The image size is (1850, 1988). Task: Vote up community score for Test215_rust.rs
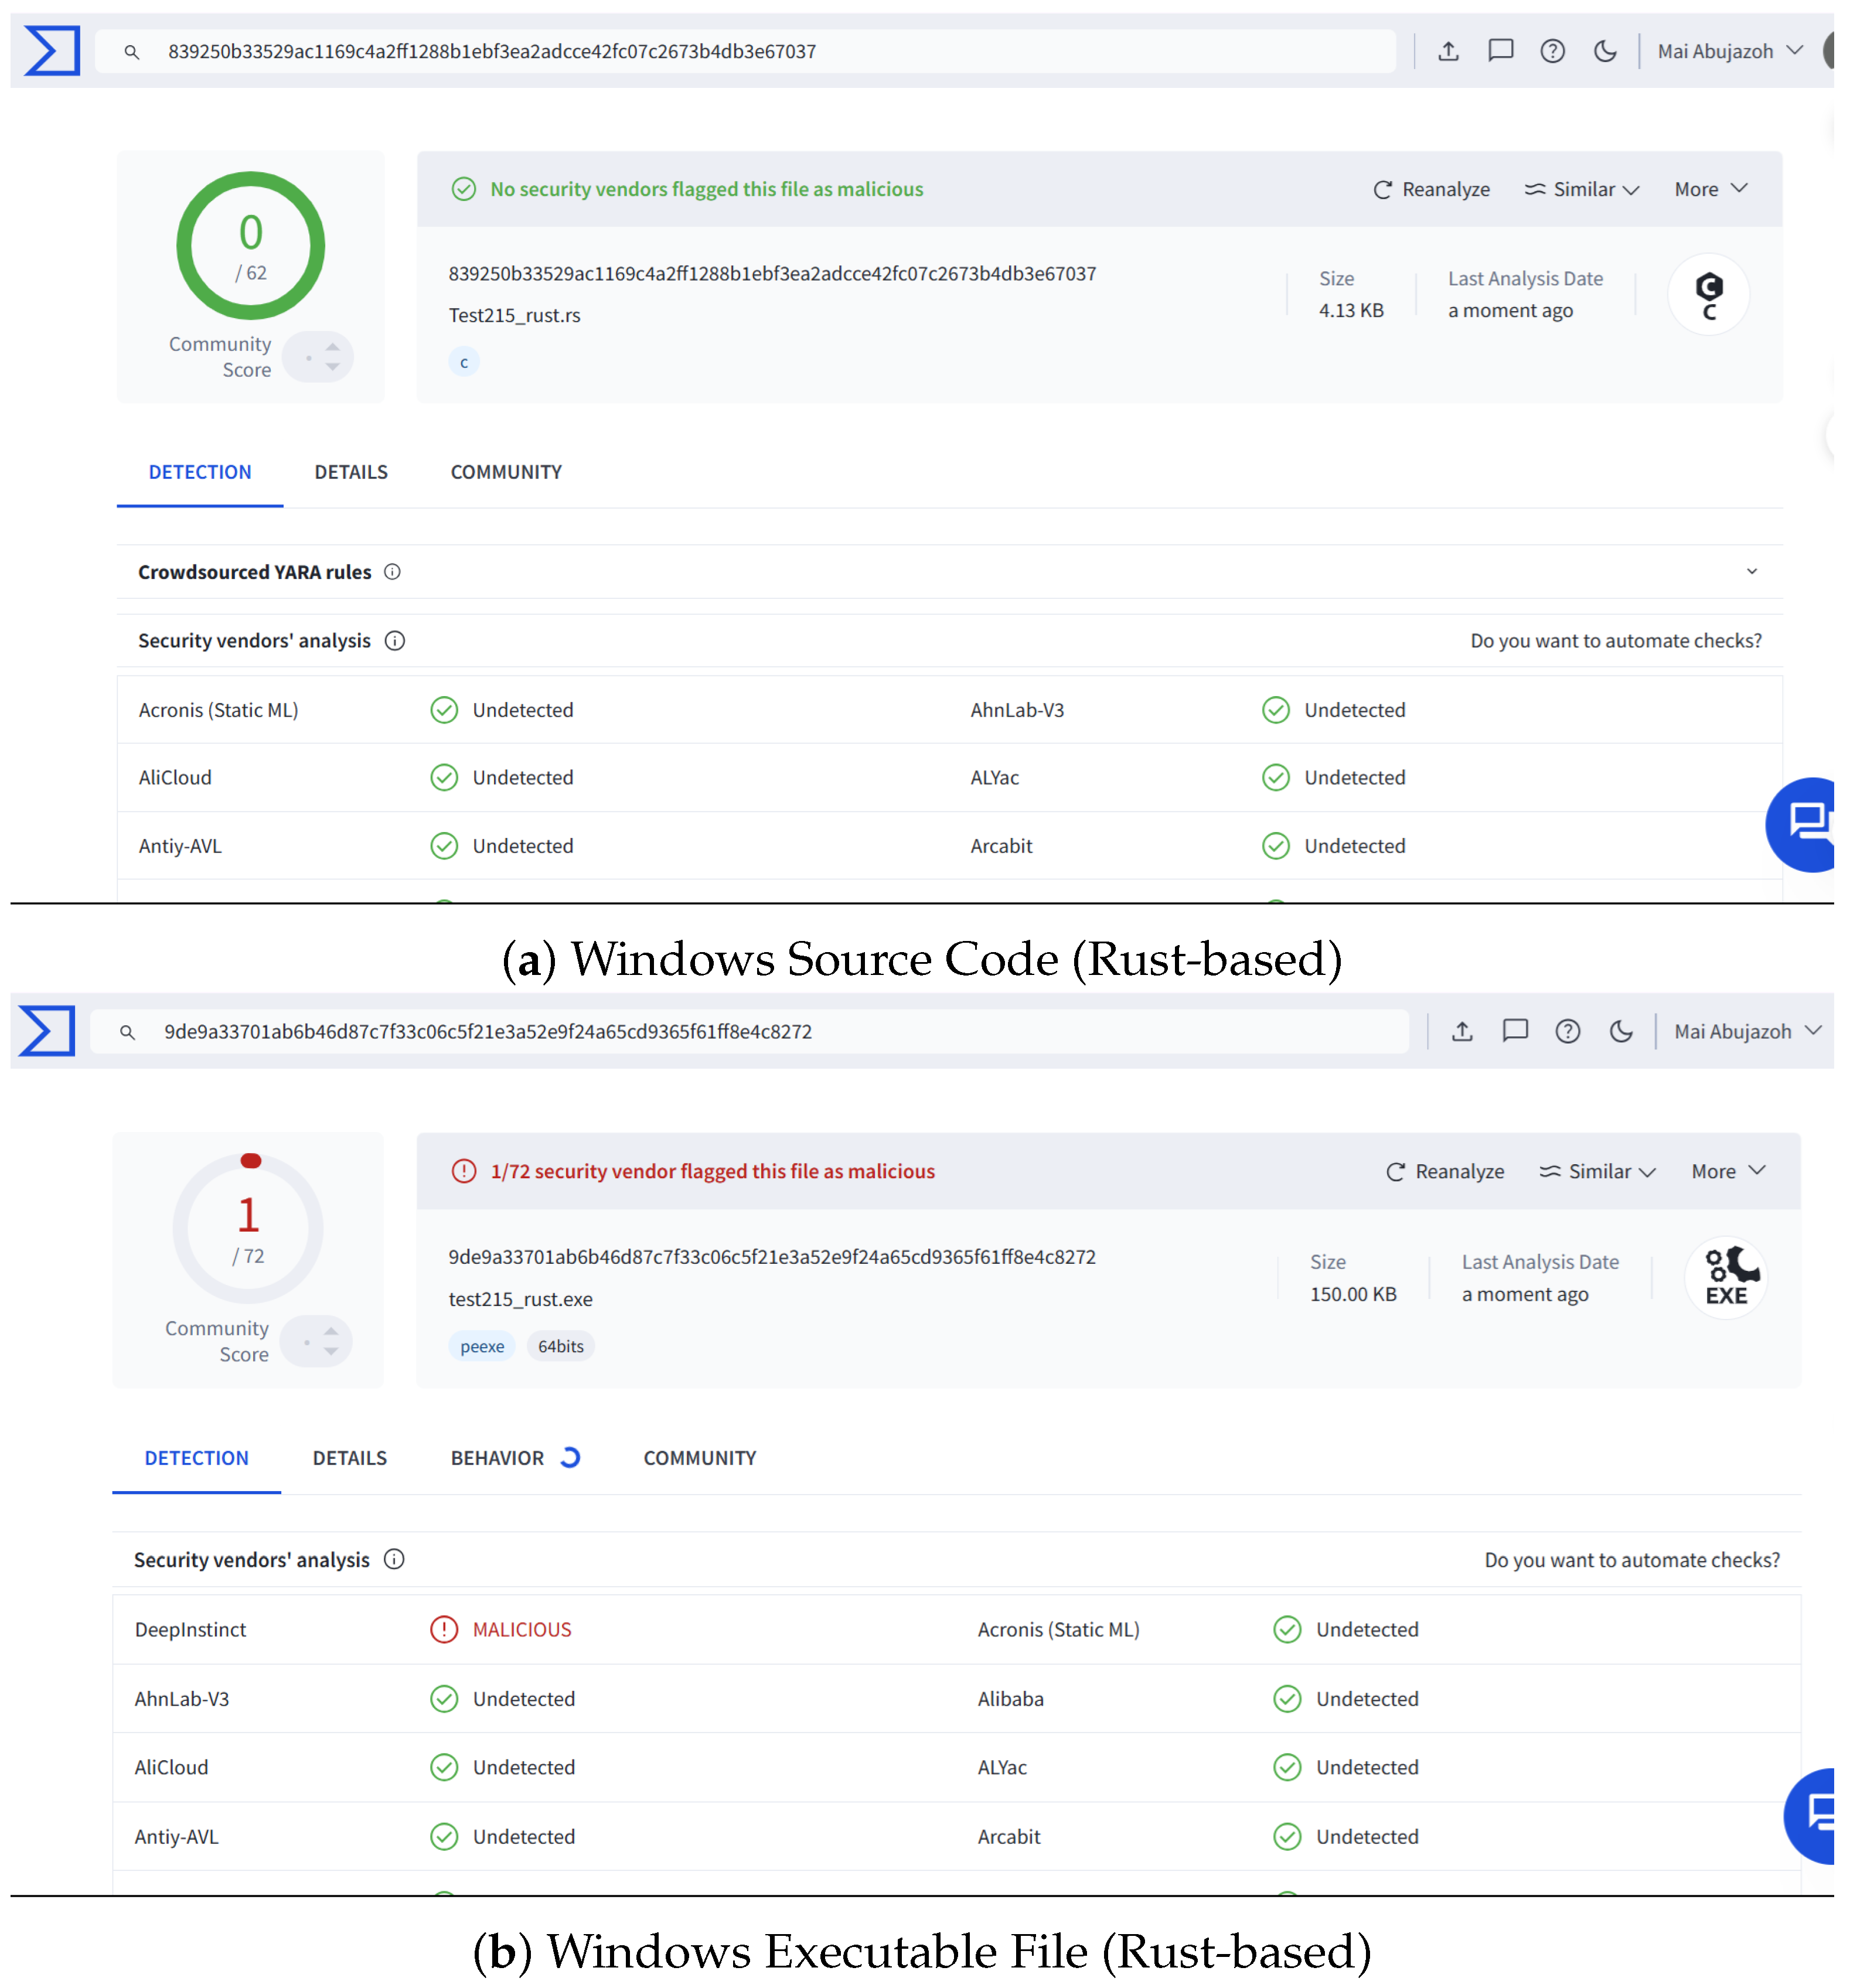332,346
